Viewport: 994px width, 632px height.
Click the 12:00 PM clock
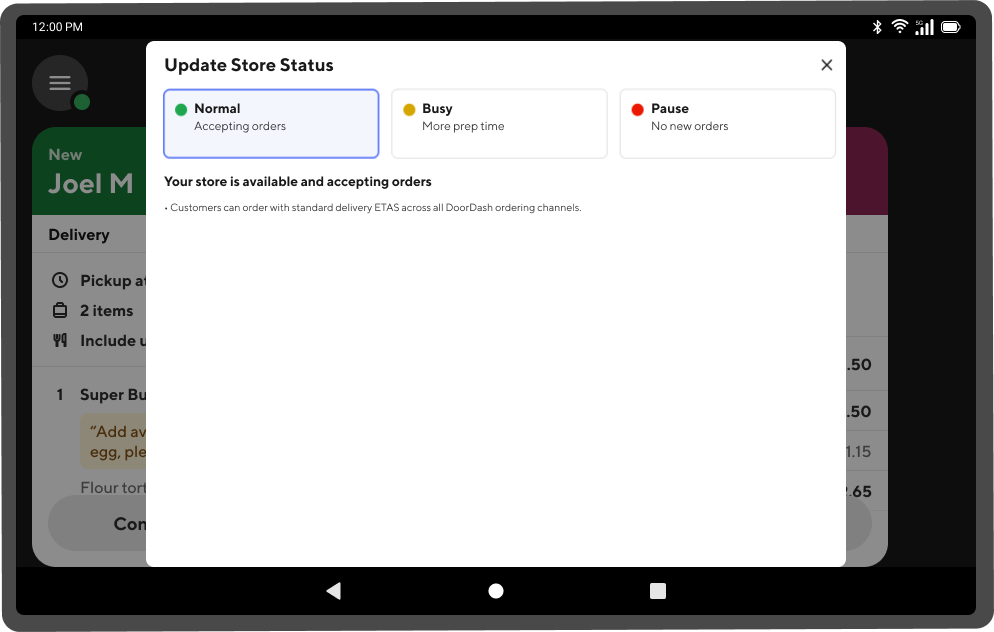(x=57, y=27)
